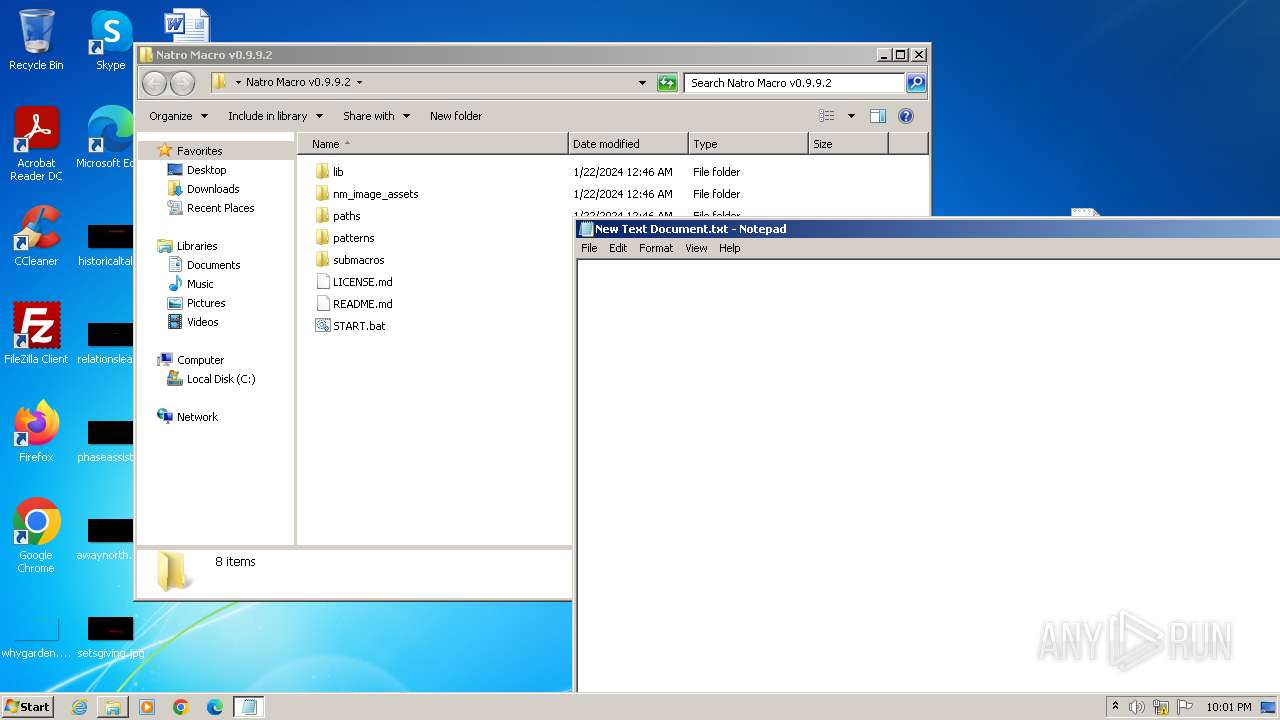
Task: Click the Back navigation arrow in Explorer
Action: 154,83
